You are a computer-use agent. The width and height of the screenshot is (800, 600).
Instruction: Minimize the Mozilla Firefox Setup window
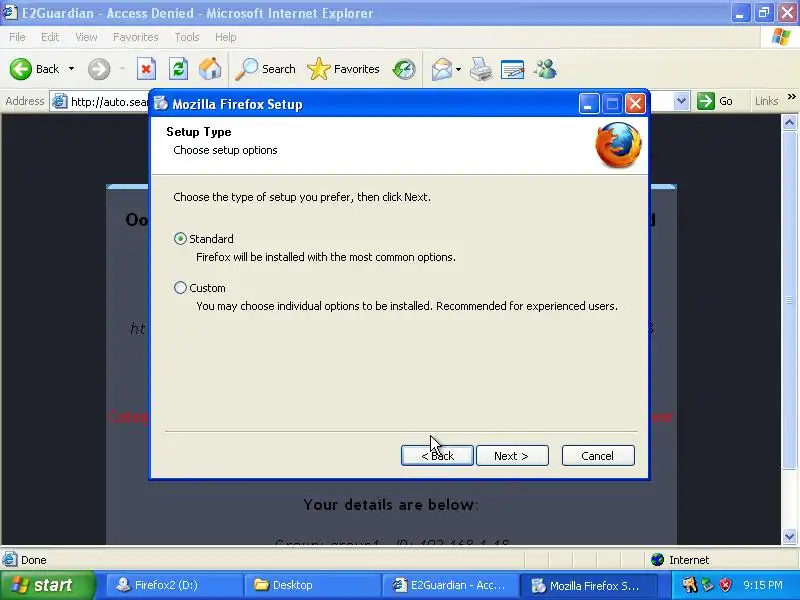pyautogui.click(x=589, y=104)
